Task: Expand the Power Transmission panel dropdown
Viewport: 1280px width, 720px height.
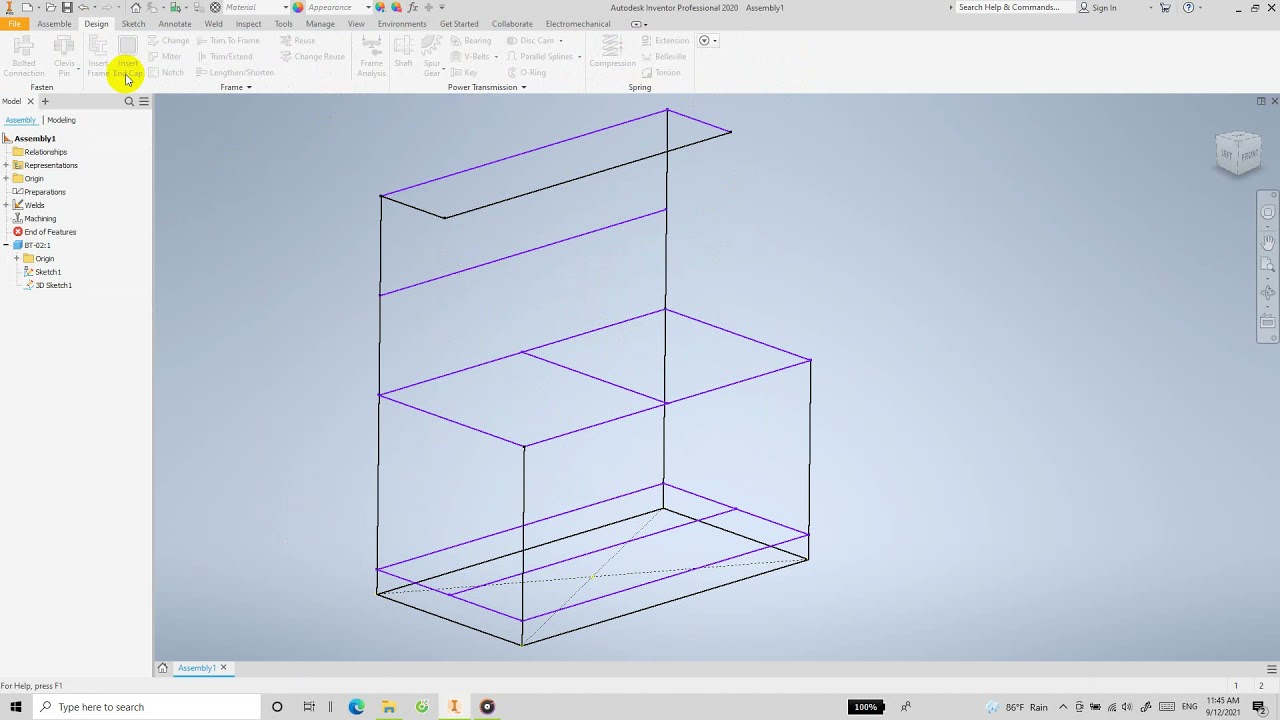Action: tap(487, 87)
